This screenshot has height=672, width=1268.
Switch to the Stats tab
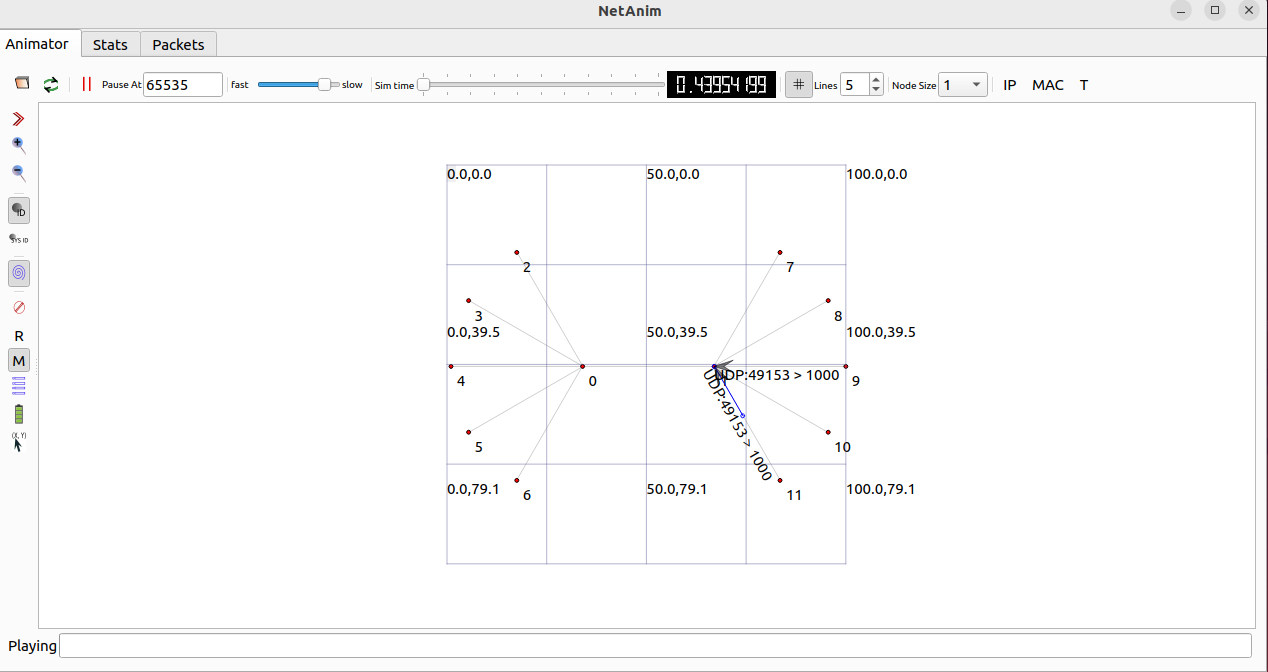[x=110, y=44]
